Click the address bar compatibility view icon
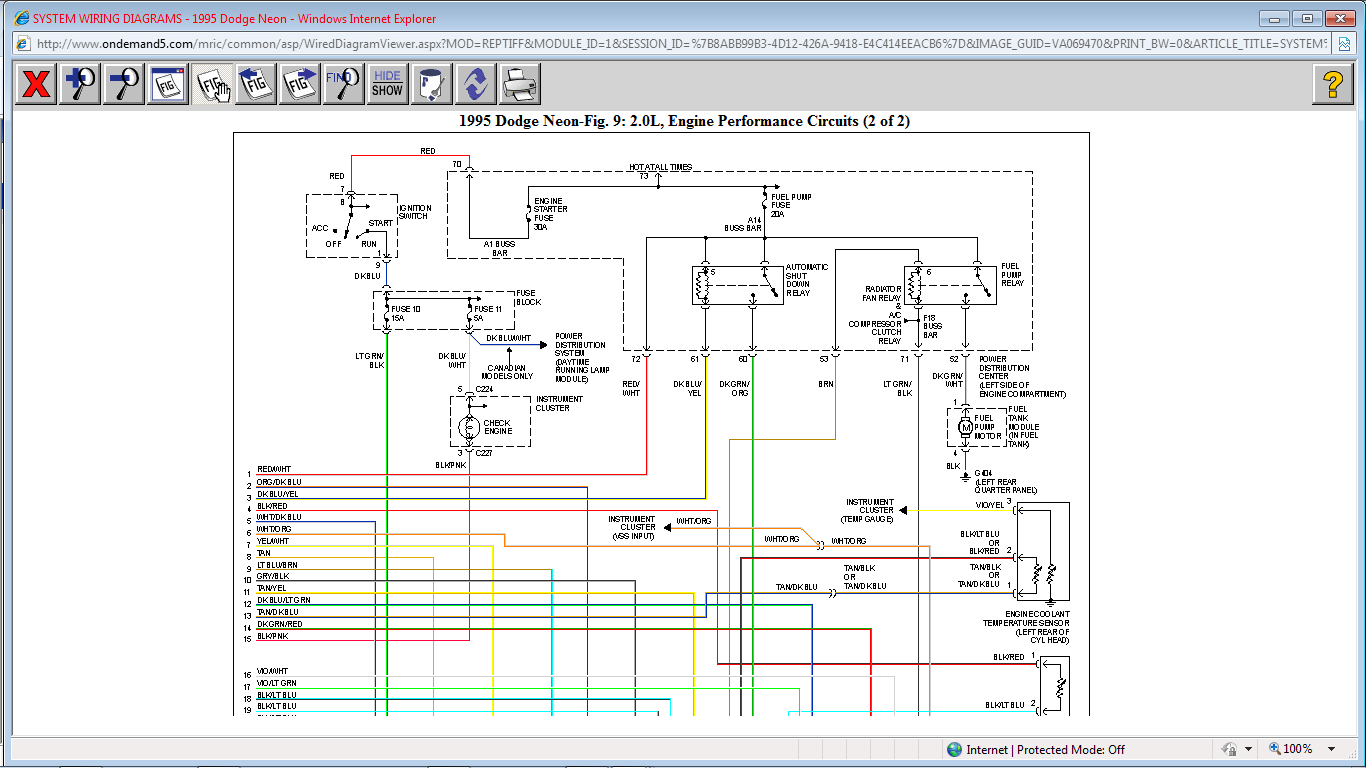This screenshot has width=1366, height=768. tap(1345, 44)
